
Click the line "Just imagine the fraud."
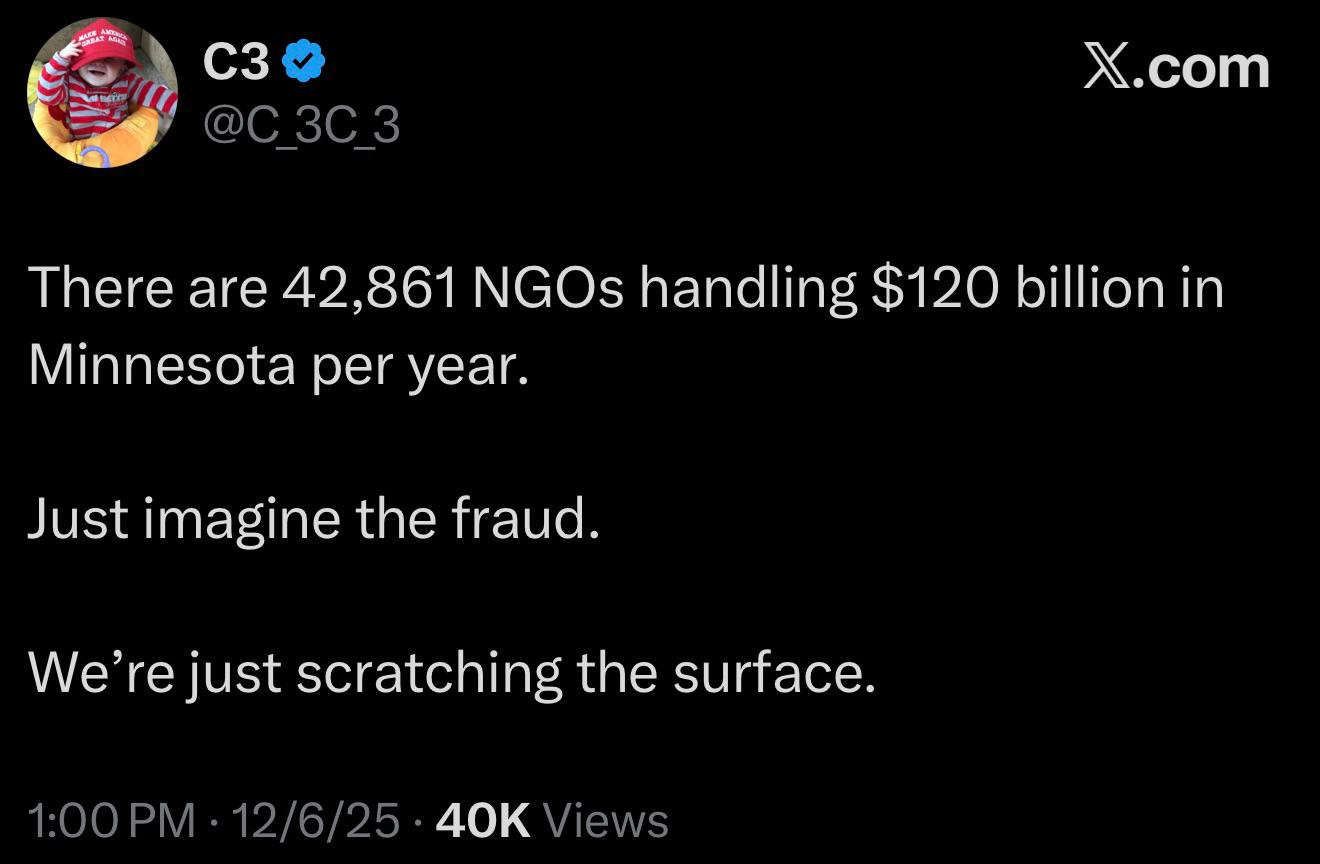click(x=314, y=520)
